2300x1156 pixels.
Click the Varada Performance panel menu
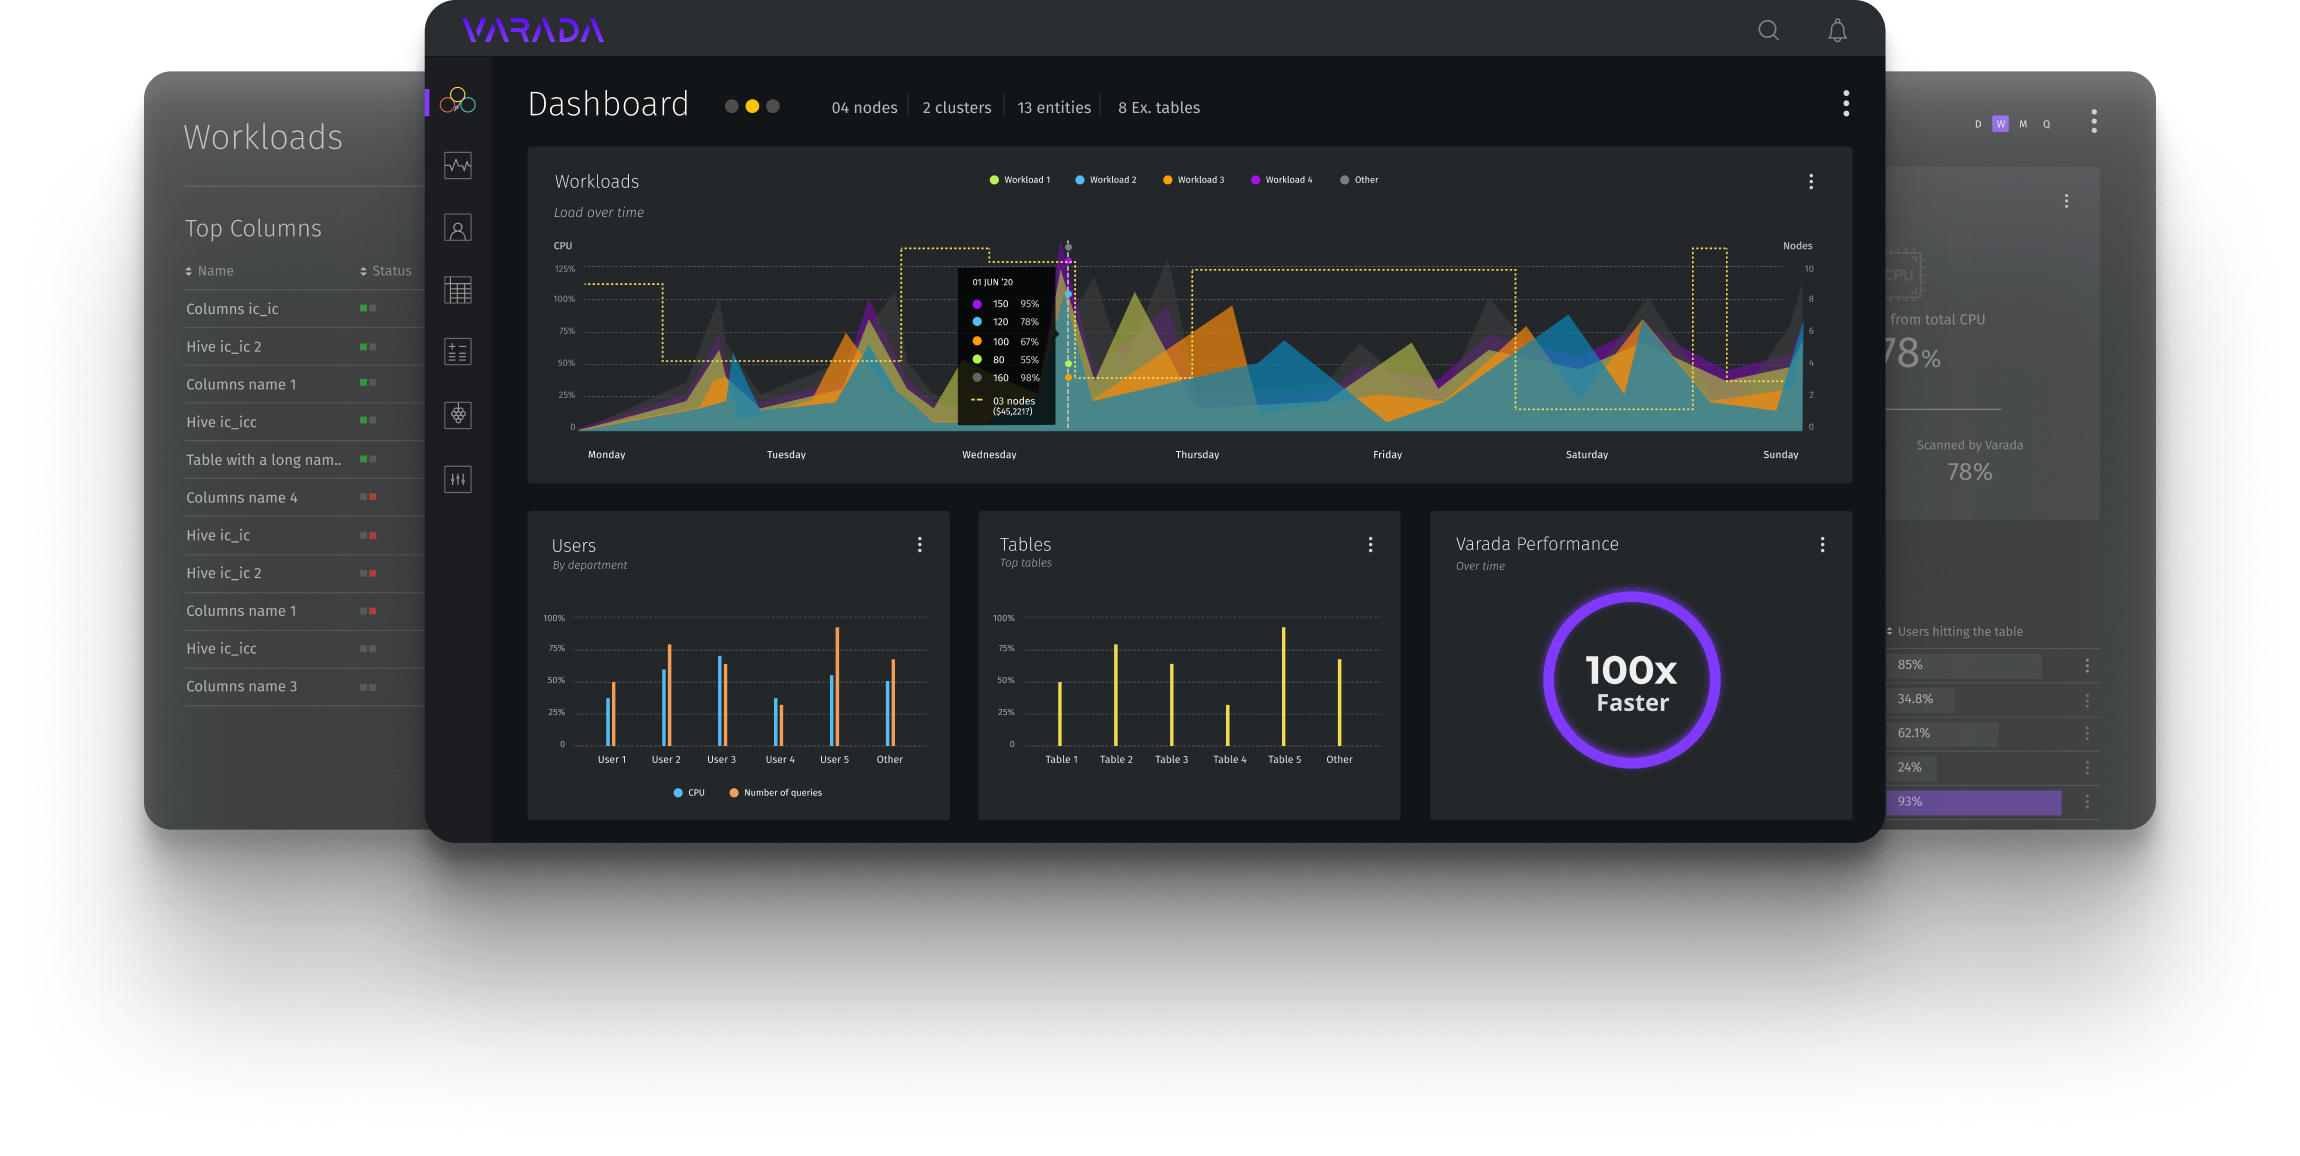(1825, 544)
